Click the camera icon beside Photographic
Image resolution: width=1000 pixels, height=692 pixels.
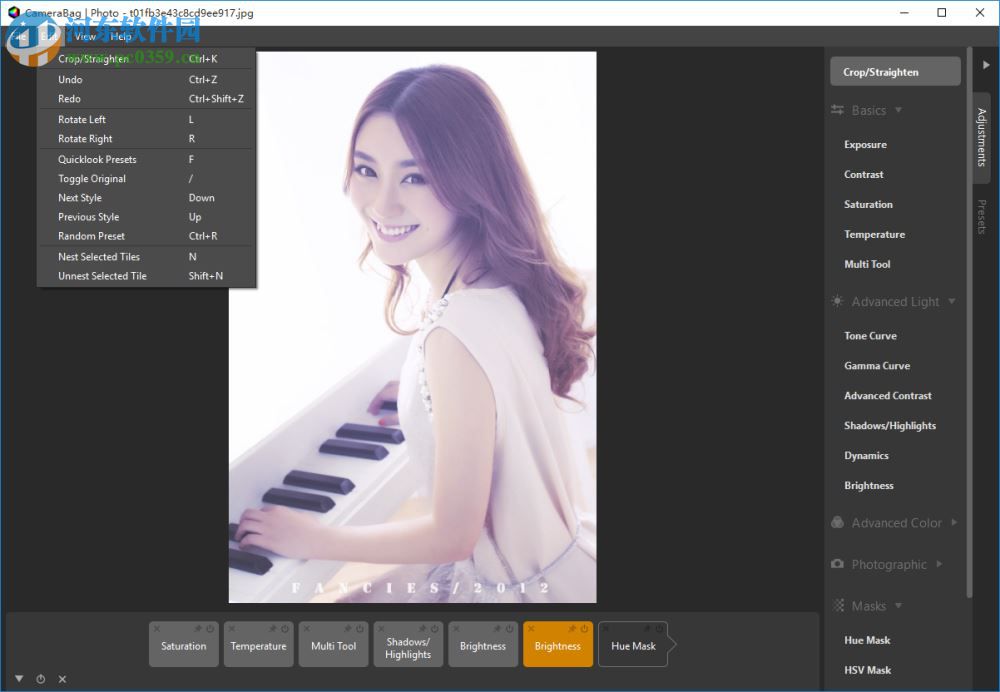pyautogui.click(x=837, y=564)
